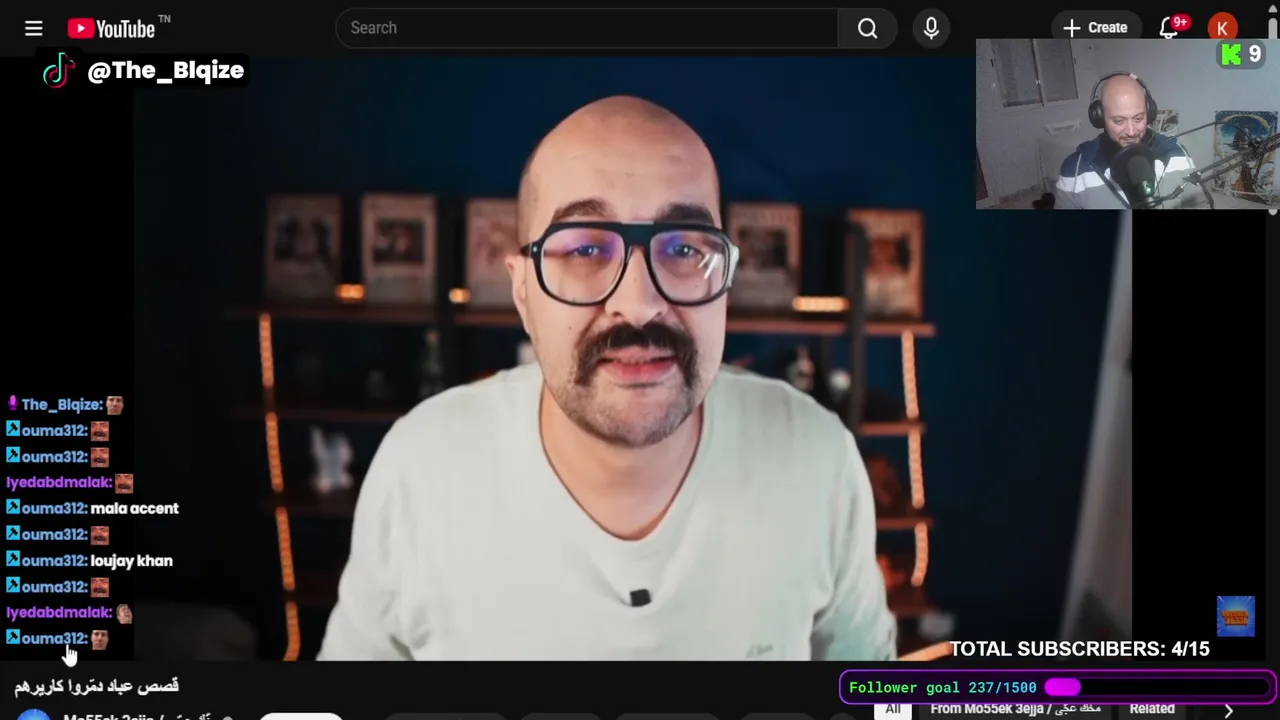
Task: Click the '@The_Blqize' TikTok handle
Action: 166,70
